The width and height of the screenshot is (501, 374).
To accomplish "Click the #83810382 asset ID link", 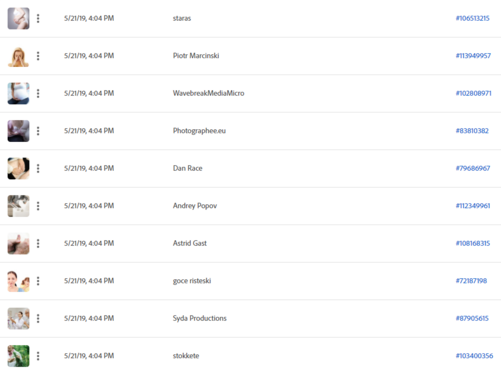I will (472, 131).
